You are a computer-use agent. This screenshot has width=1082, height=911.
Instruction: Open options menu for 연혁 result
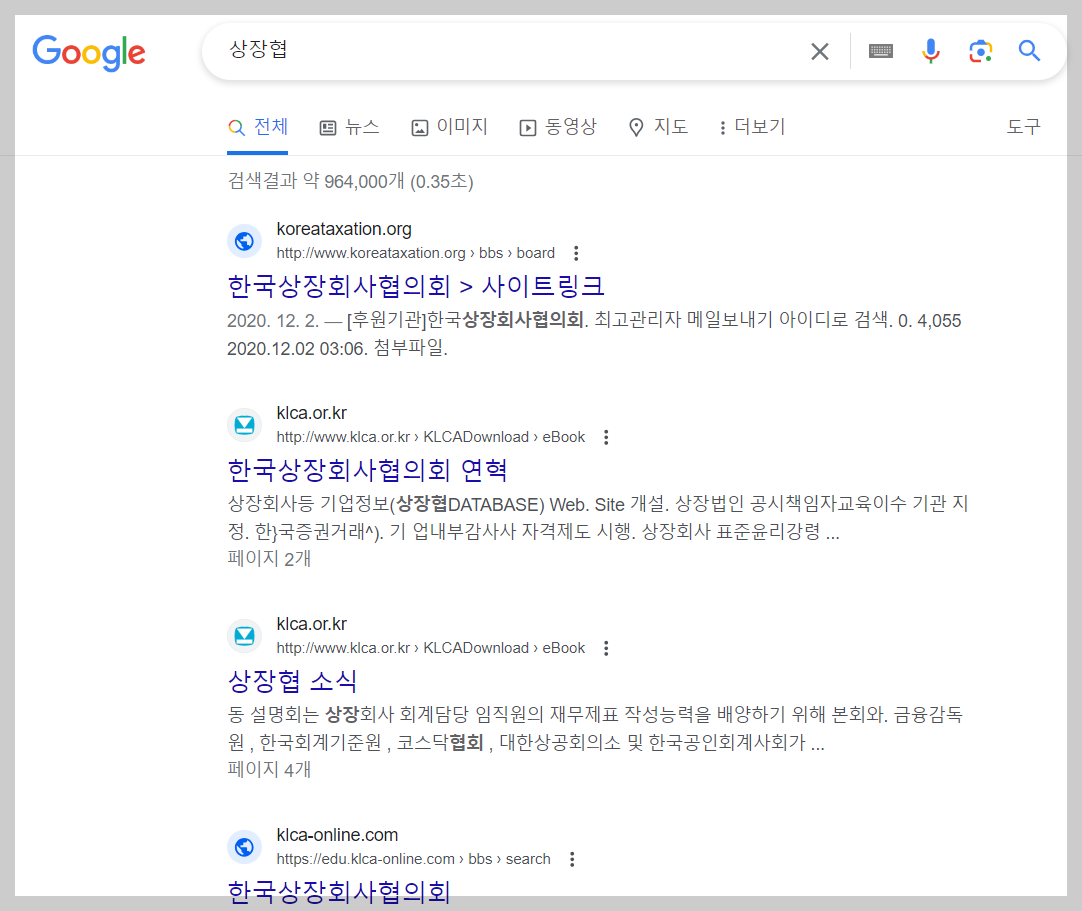coord(606,437)
